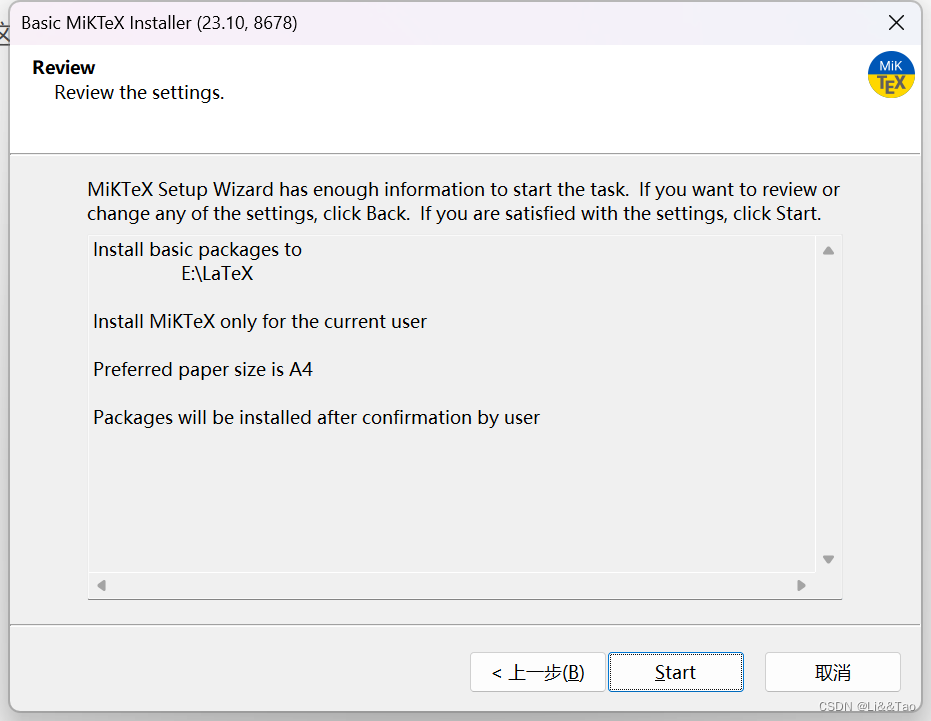The image size is (931, 721).
Task: Go back with the 上一步(B) button
Action: coord(537,672)
